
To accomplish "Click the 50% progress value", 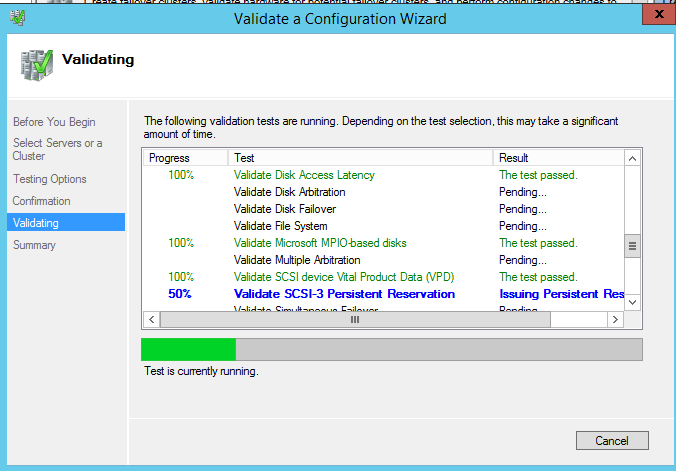I will coord(180,294).
